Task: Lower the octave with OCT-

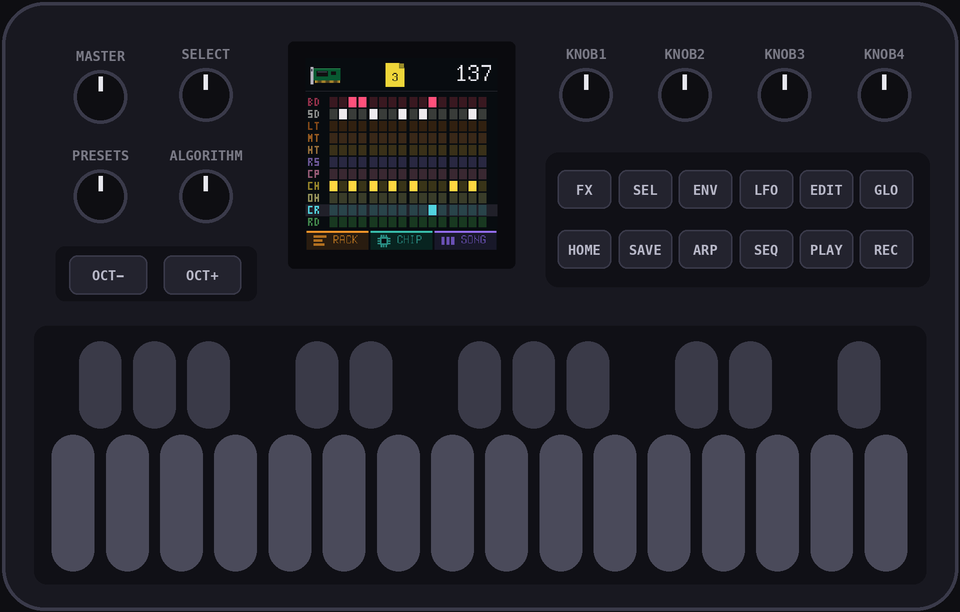Action: point(108,275)
